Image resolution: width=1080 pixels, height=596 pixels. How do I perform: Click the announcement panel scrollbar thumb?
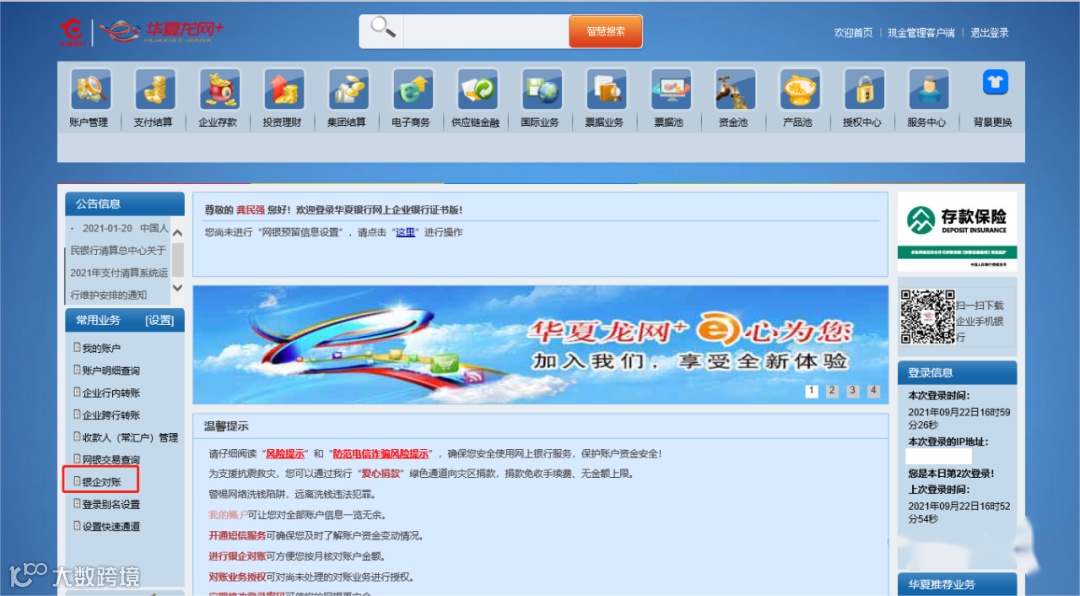(x=178, y=260)
